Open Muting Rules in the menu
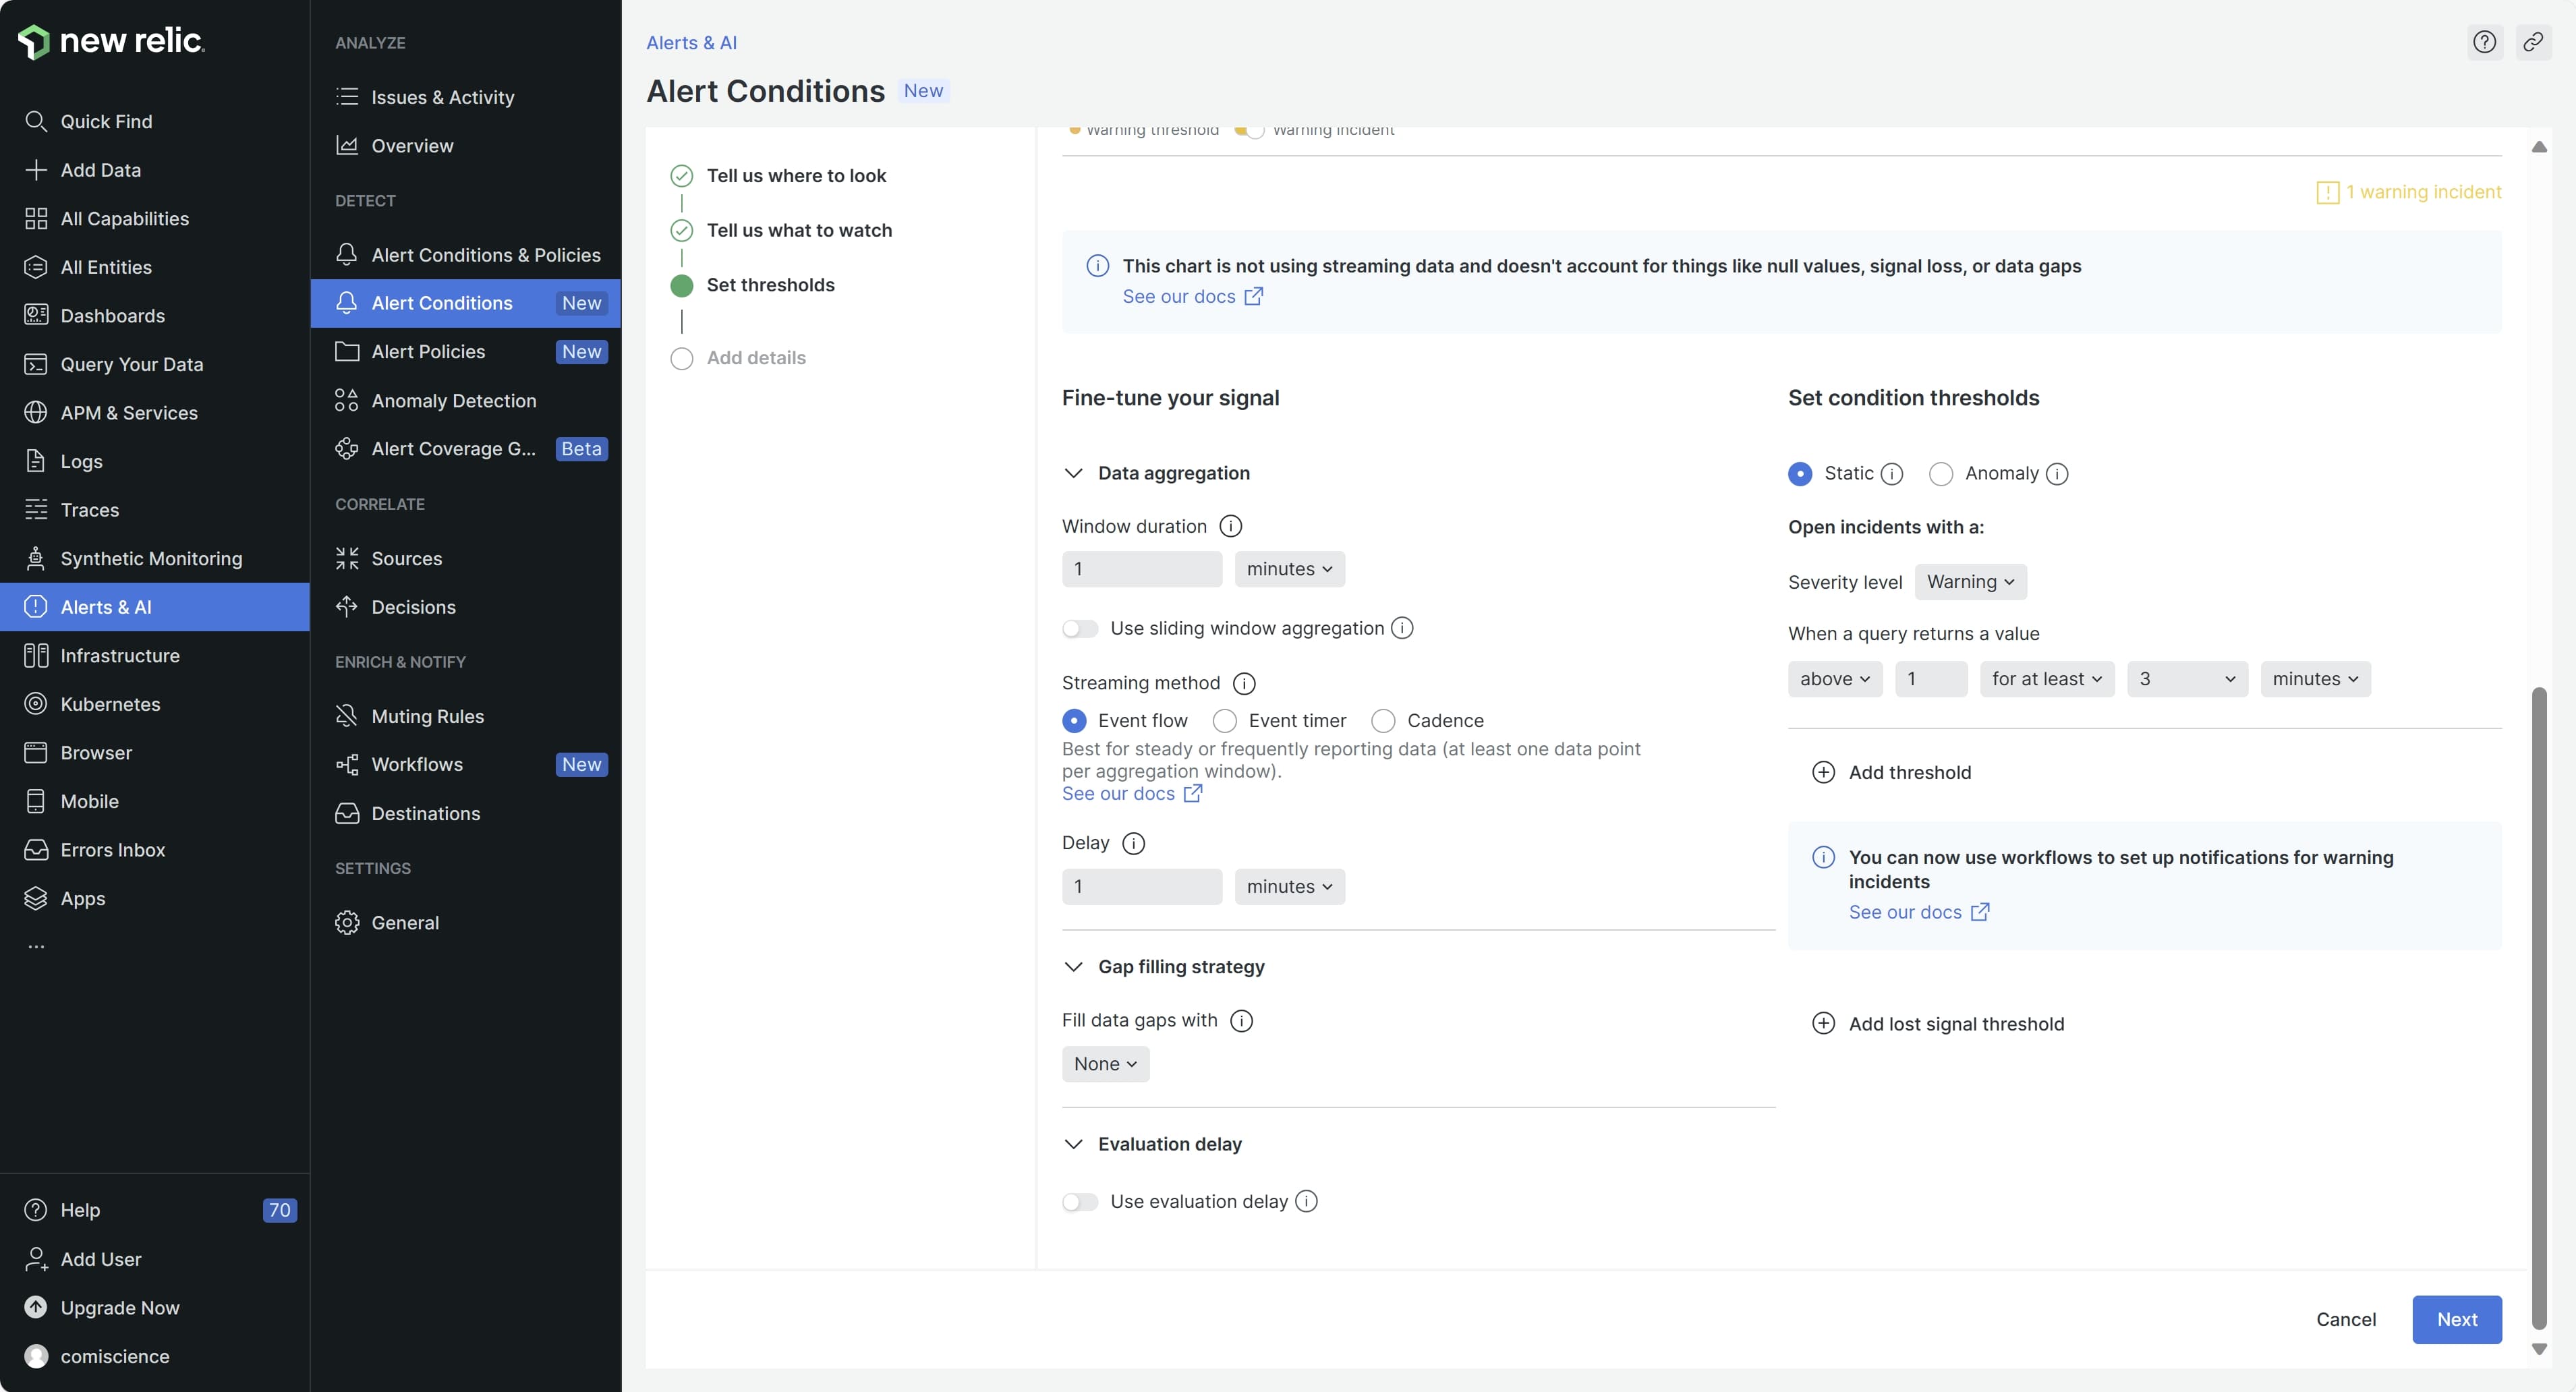 (427, 716)
